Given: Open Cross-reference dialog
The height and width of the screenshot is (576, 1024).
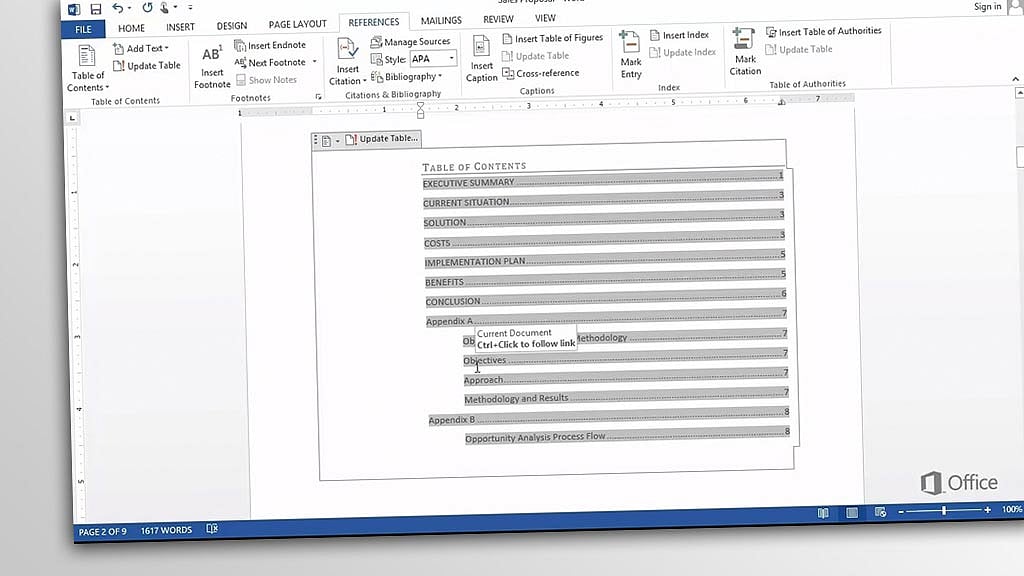Looking at the screenshot, I should pos(541,73).
